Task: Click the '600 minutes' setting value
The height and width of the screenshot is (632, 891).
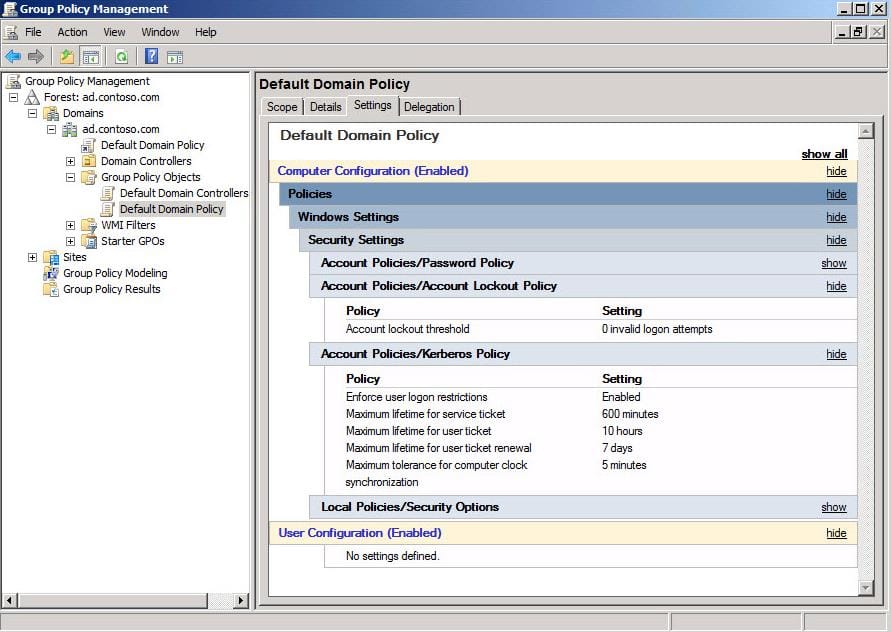Action: coord(630,414)
